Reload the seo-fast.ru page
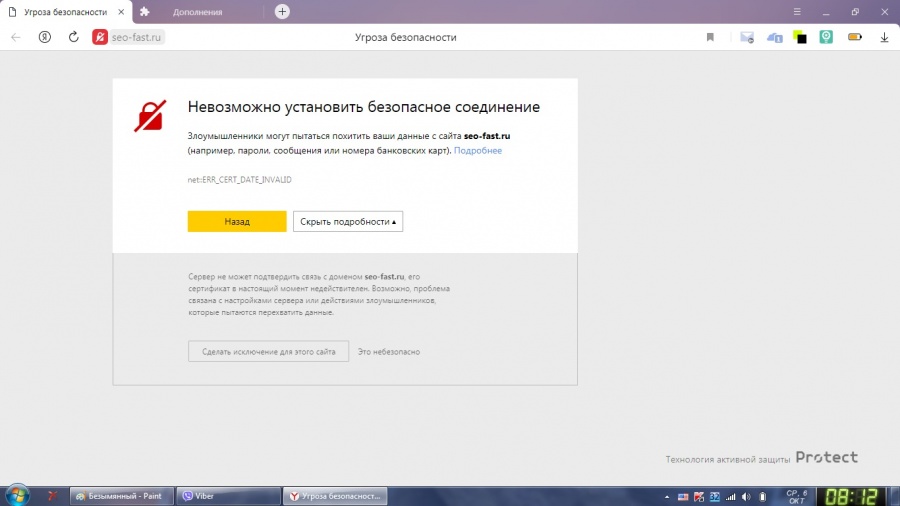This screenshot has height=506, width=900. (73, 37)
